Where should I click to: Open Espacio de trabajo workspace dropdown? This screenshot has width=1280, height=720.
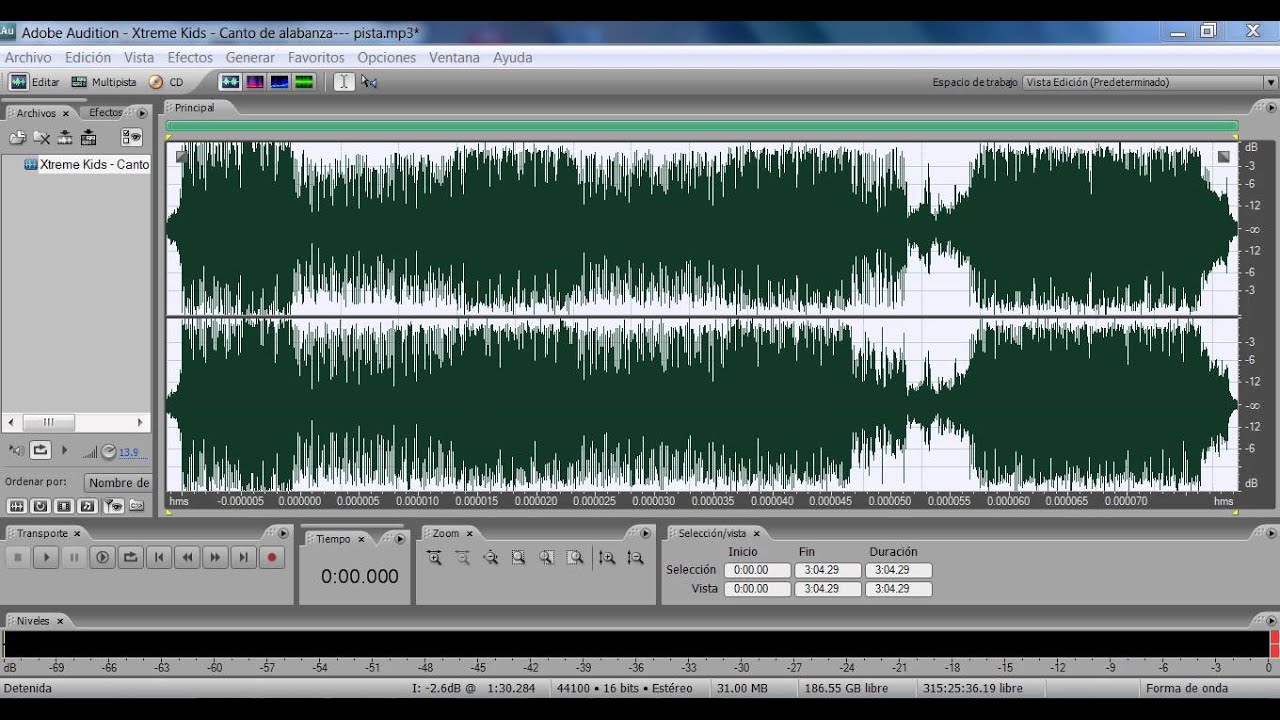pyautogui.click(x=1151, y=82)
